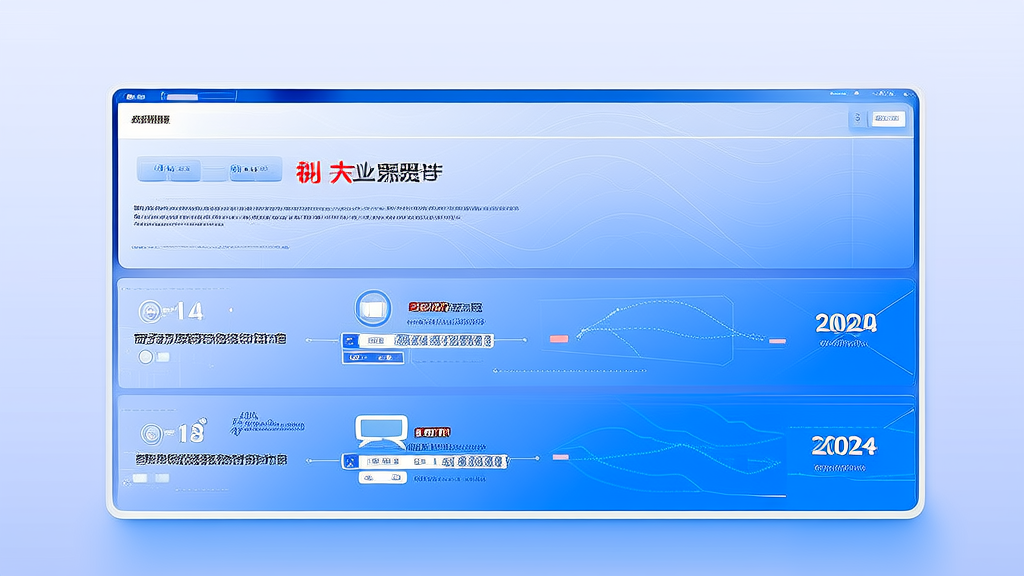Click the pink marker left of first row chart

click(559, 339)
